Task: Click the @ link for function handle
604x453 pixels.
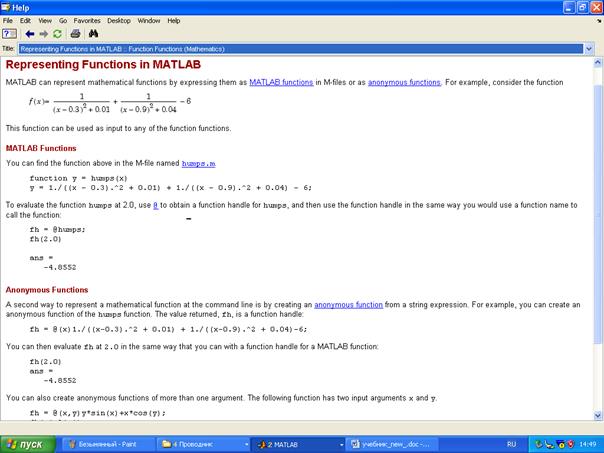Action: (x=156, y=205)
